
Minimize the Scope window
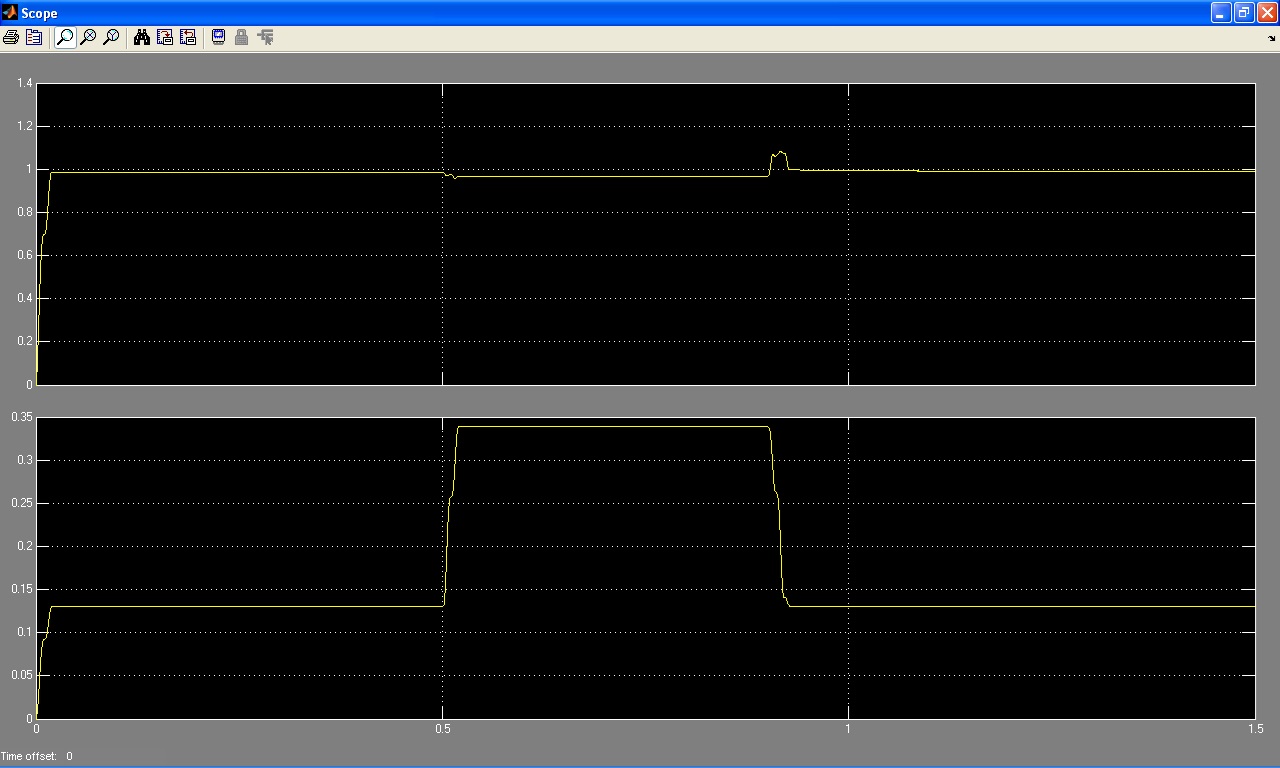pos(1221,13)
